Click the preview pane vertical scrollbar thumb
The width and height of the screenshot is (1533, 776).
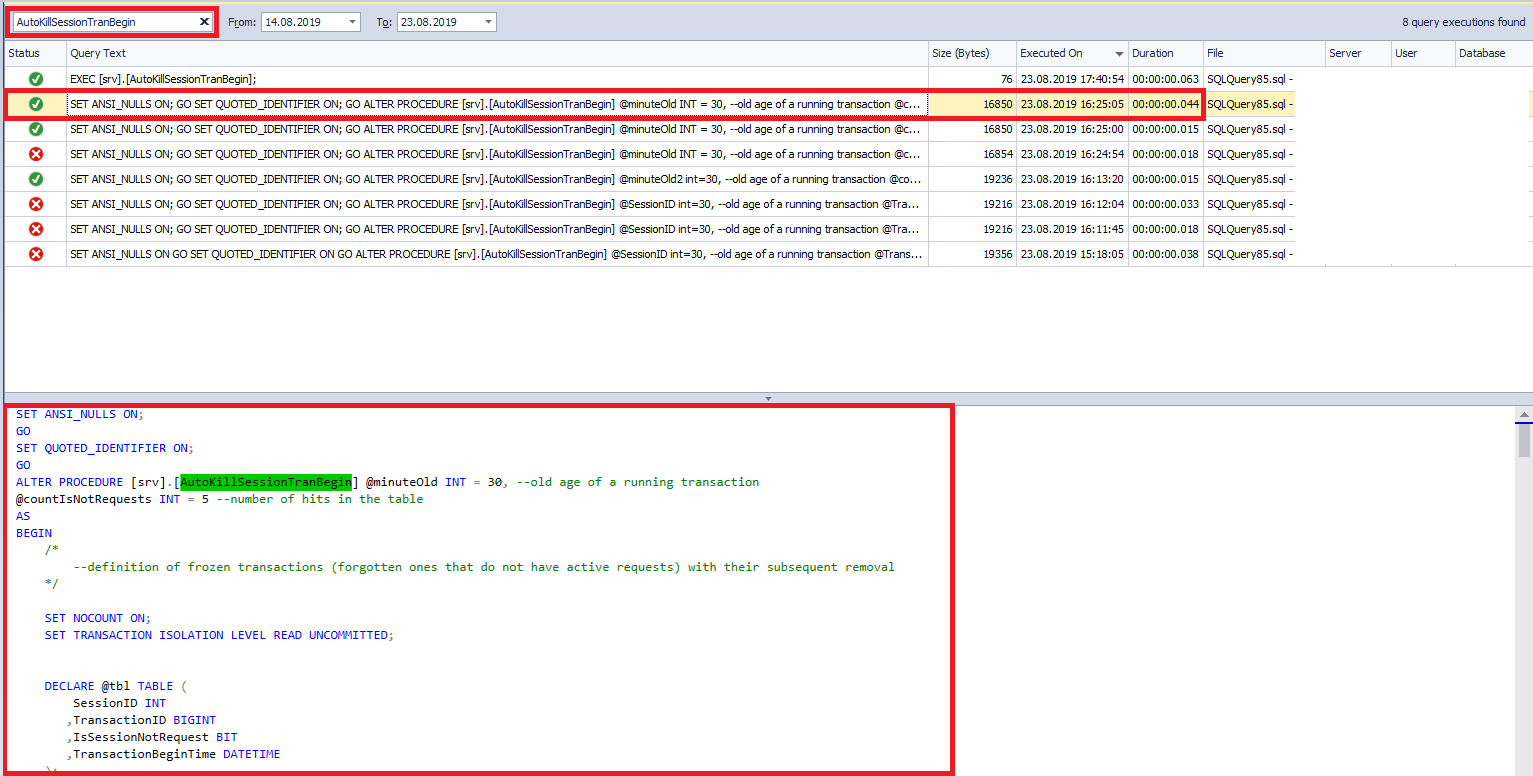1524,439
